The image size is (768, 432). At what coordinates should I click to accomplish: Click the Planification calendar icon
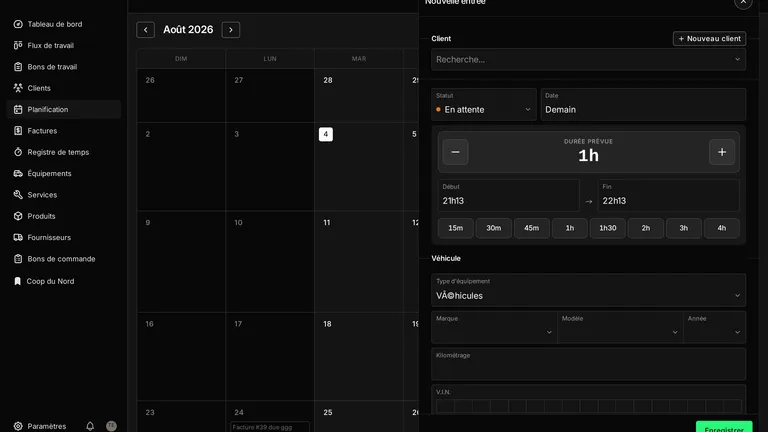tap(18, 109)
